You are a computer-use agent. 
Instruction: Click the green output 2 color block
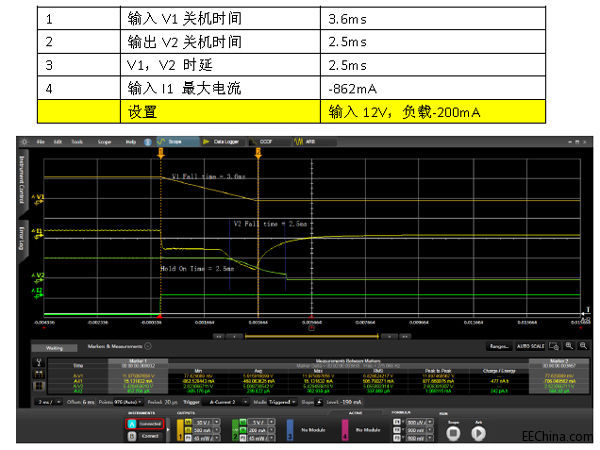click(235, 430)
